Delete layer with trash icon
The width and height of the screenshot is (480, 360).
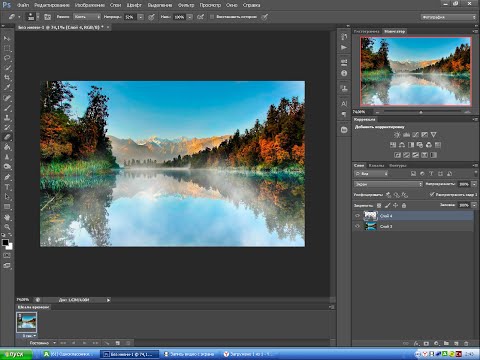[466, 343]
